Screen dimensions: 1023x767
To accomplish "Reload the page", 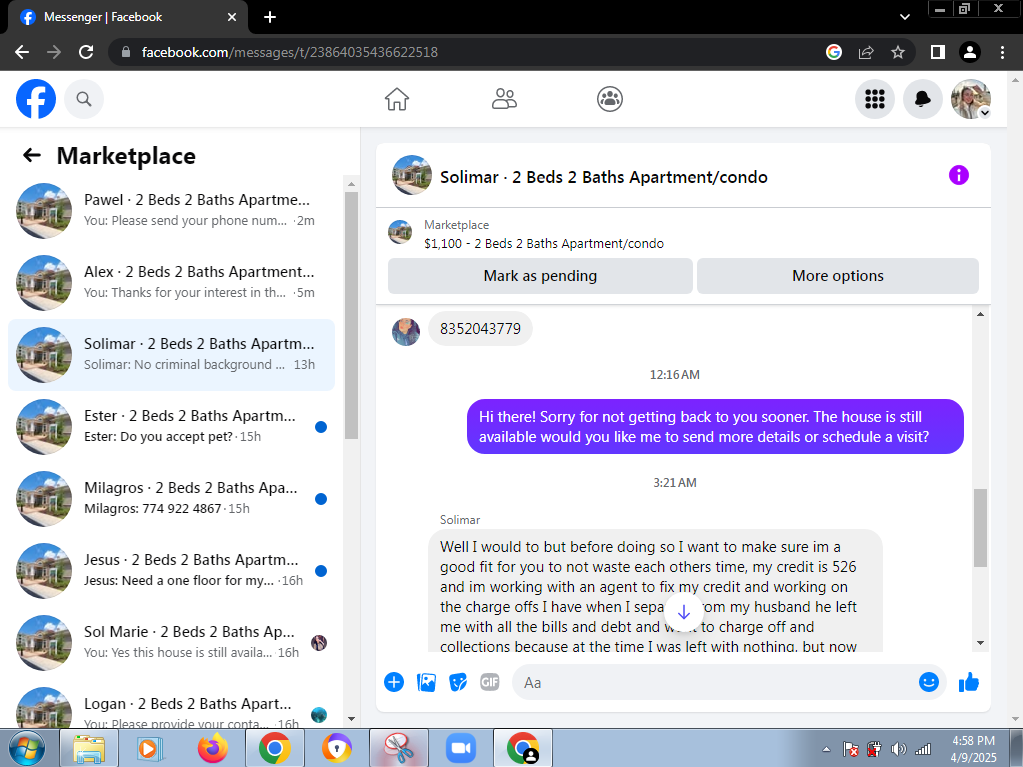I will (x=86, y=52).
